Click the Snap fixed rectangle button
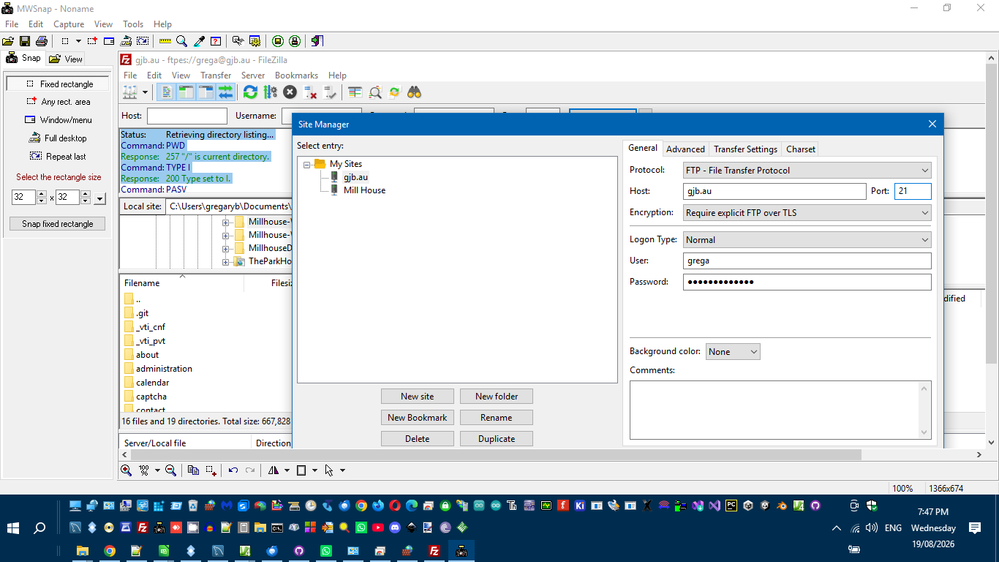This screenshot has width=999, height=562. tap(57, 224)
